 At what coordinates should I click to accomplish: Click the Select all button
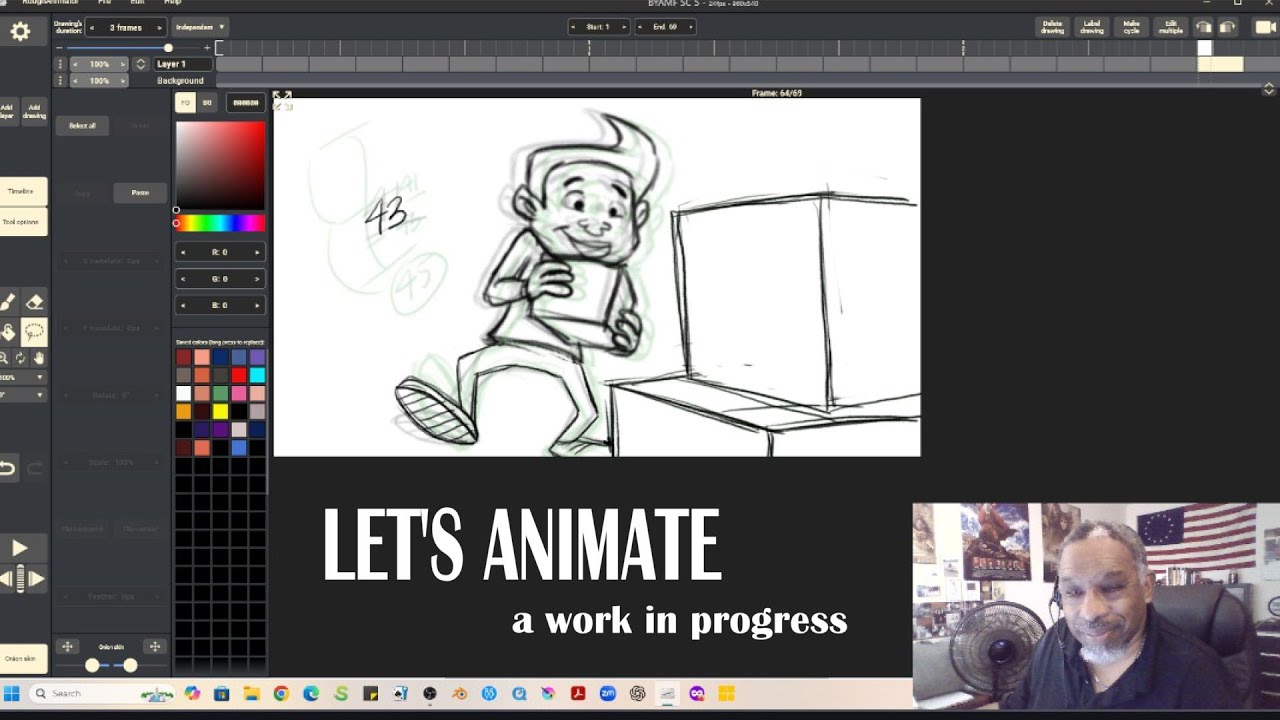[82, 126]
